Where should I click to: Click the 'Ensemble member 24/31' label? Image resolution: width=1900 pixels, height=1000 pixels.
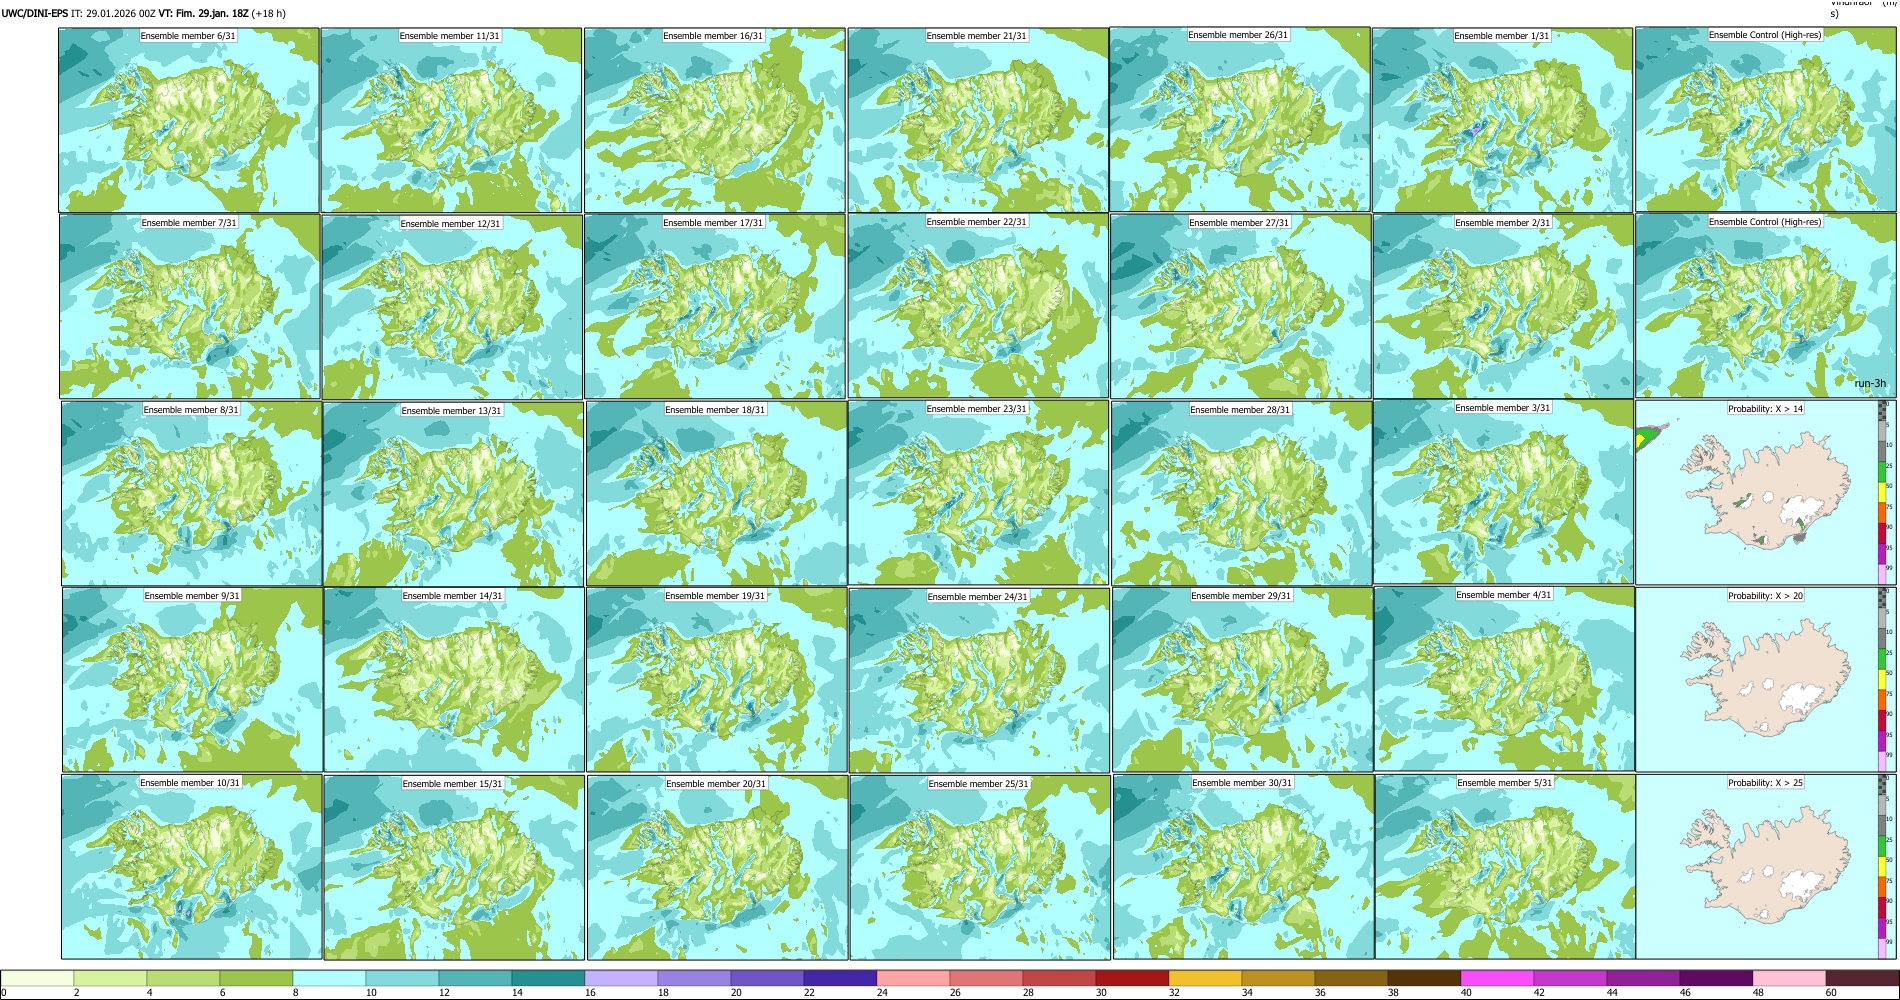tap(978, 596)
